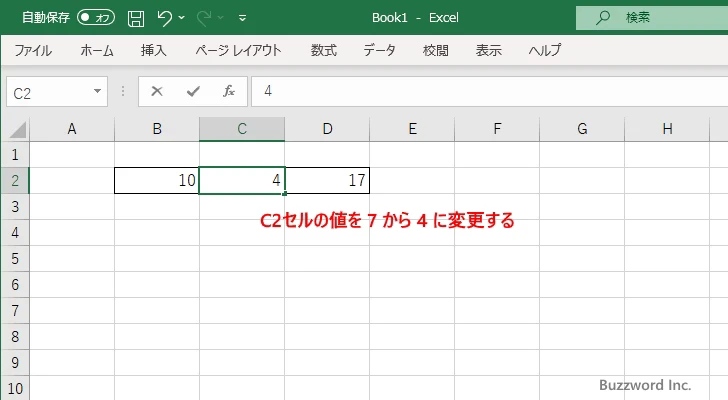Open the ファイル menu tab
This screenshot has width=728, height=400.
pos(32,50)
